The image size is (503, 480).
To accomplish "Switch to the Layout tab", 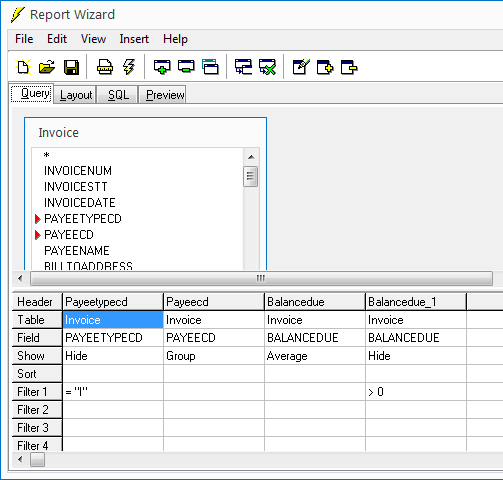I will coord(76,95).
